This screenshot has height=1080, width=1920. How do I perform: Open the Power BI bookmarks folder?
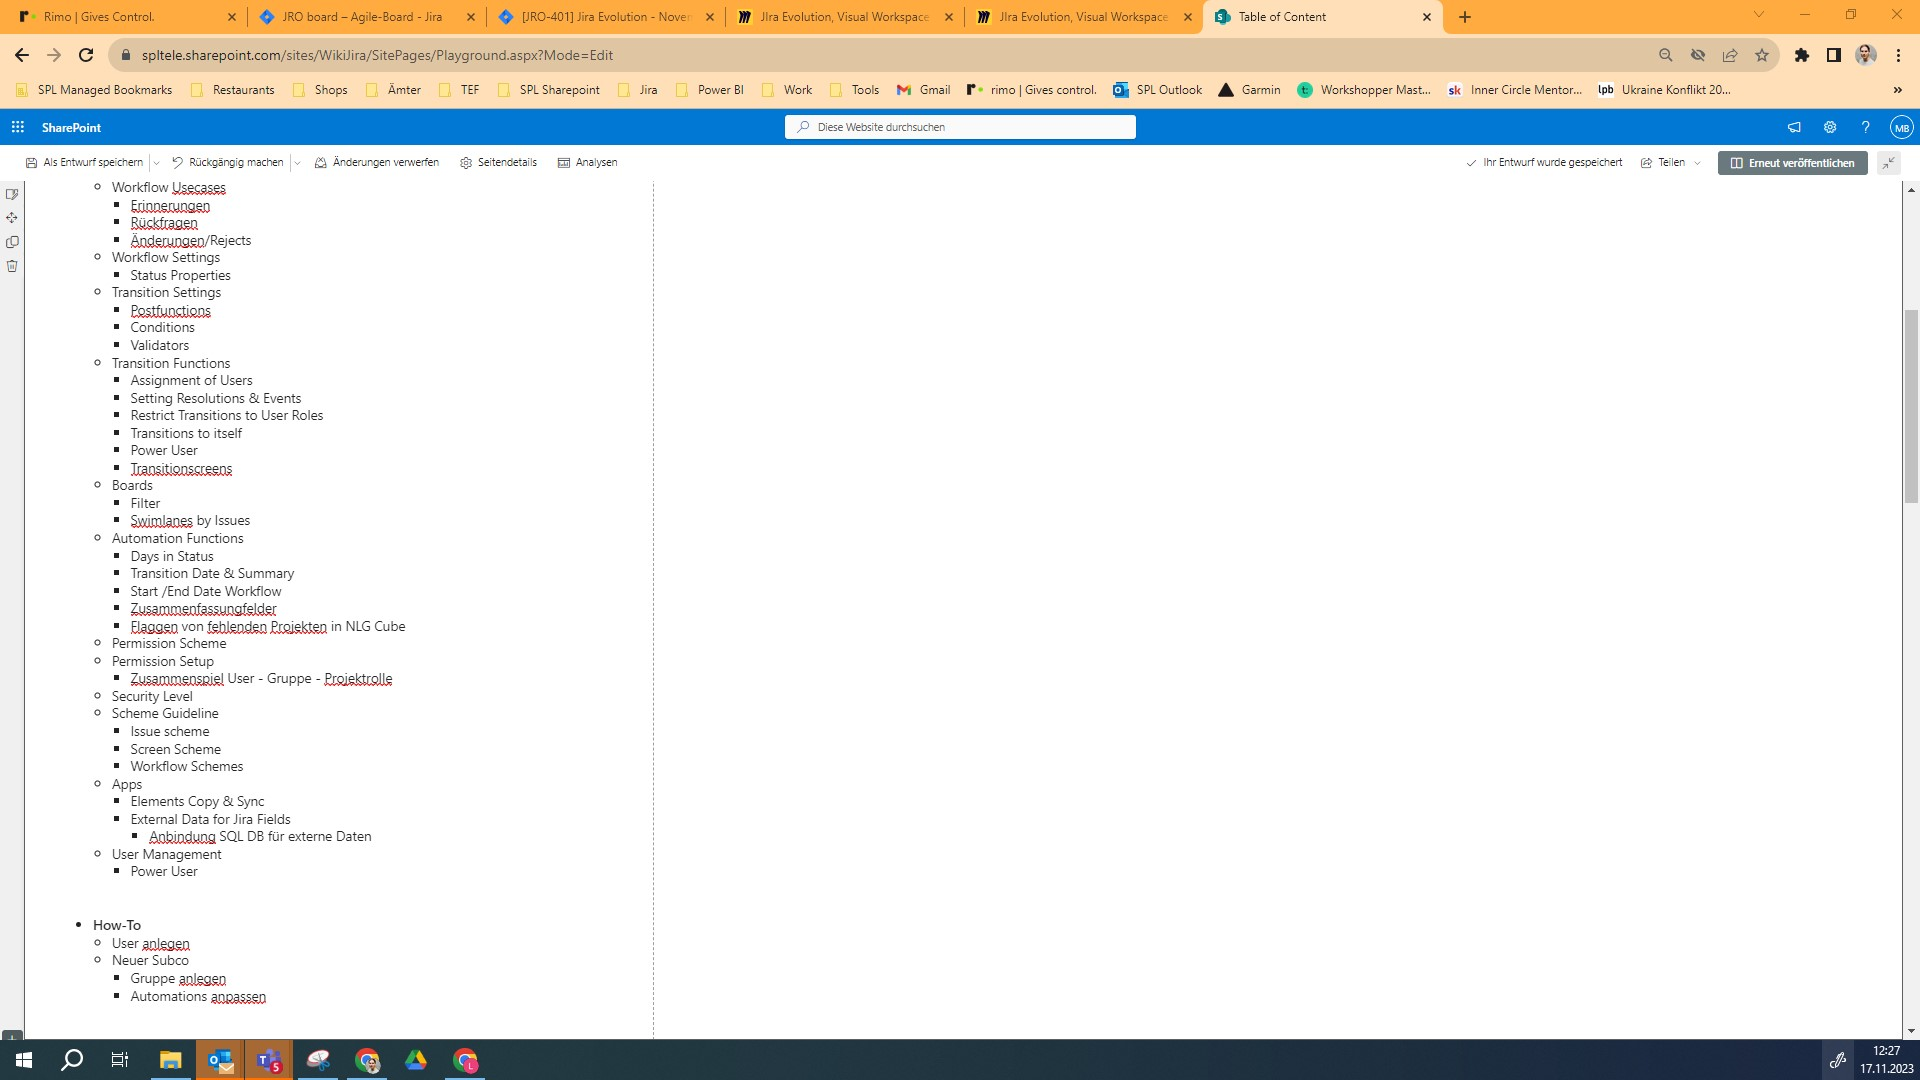click(x=709, y=90)
